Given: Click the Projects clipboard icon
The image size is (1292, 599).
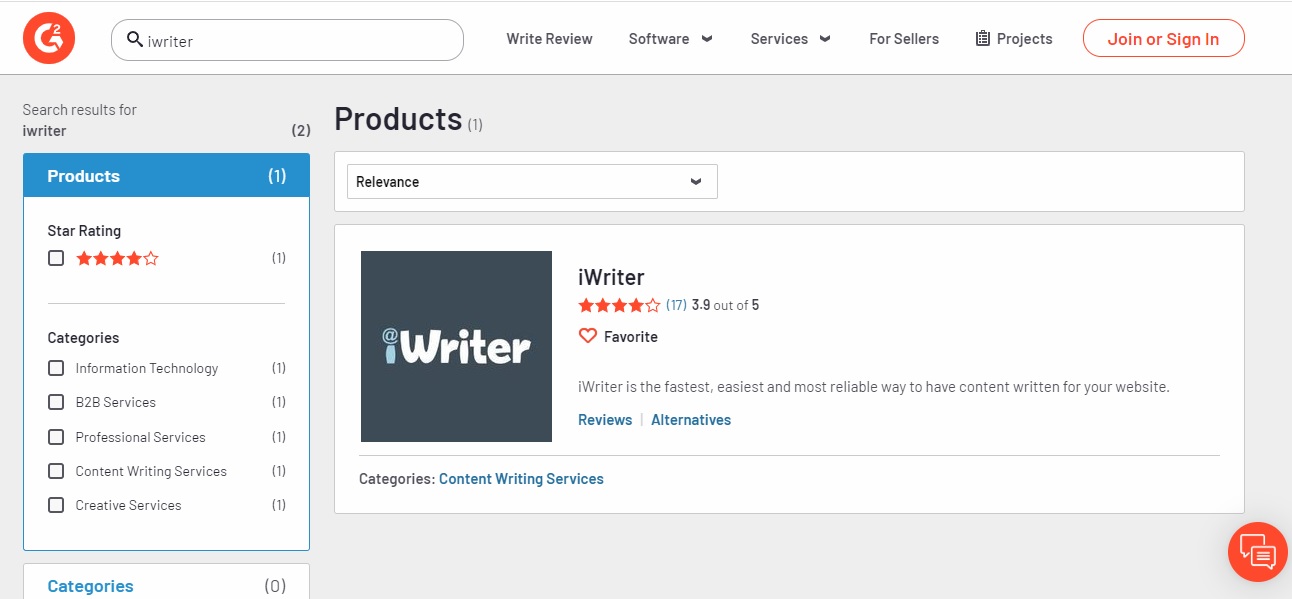Looking at the screenshot, I should (982, 39).
